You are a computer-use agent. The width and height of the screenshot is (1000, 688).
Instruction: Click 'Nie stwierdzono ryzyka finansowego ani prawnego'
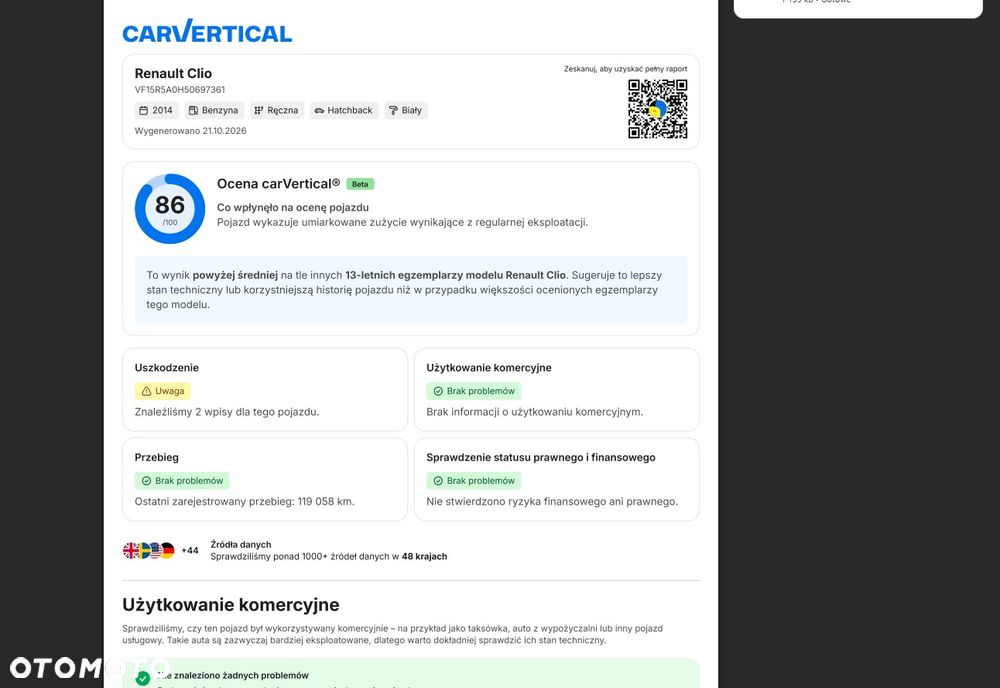coord(552,502)
